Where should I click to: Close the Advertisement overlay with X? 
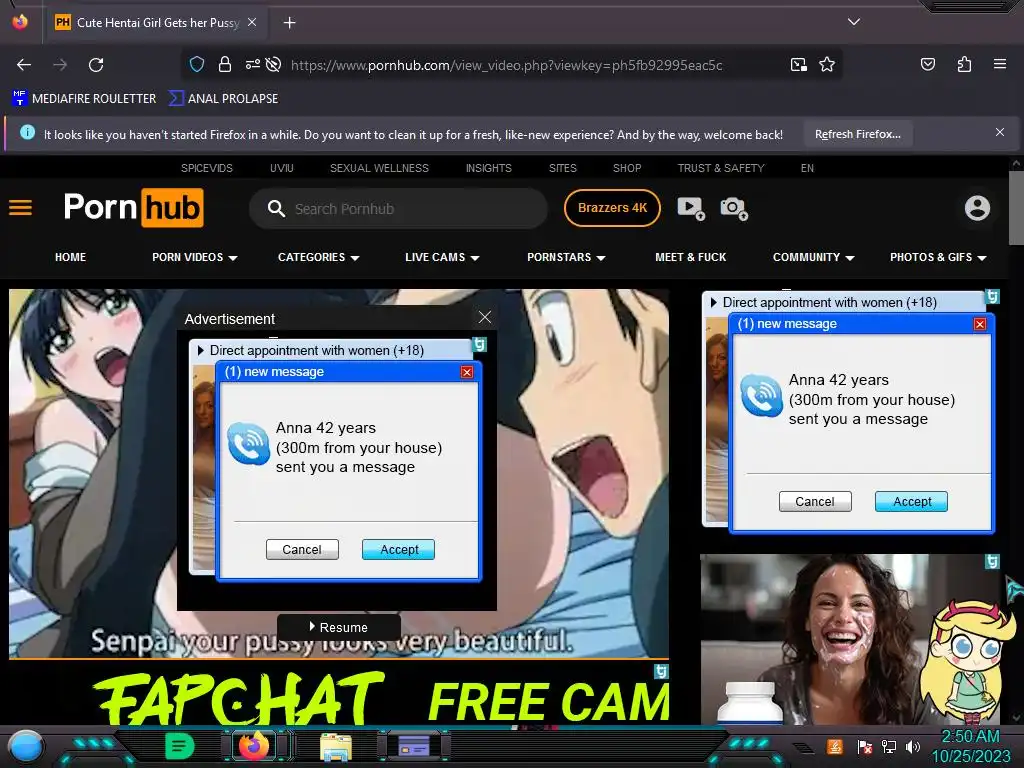[485, 317]
